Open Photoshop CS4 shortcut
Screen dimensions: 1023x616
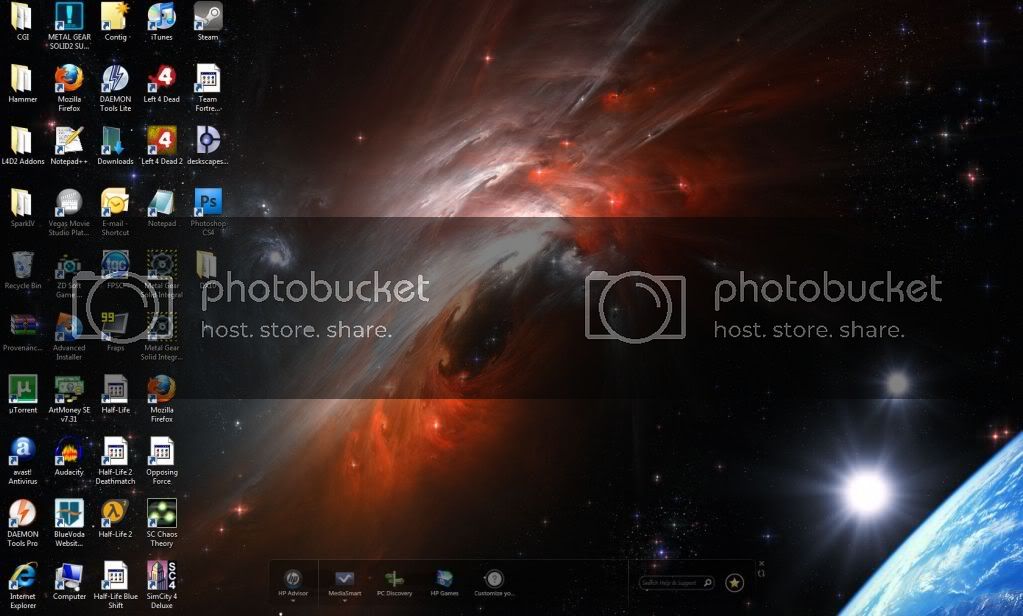pos(207,202)
